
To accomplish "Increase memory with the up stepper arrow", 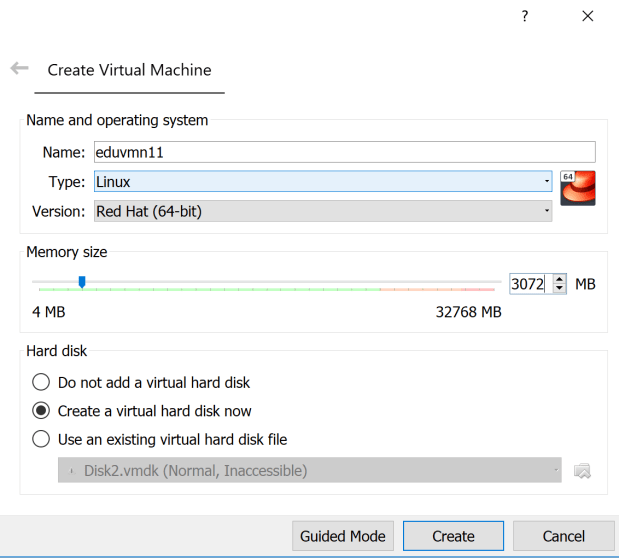I will [560, 279].
